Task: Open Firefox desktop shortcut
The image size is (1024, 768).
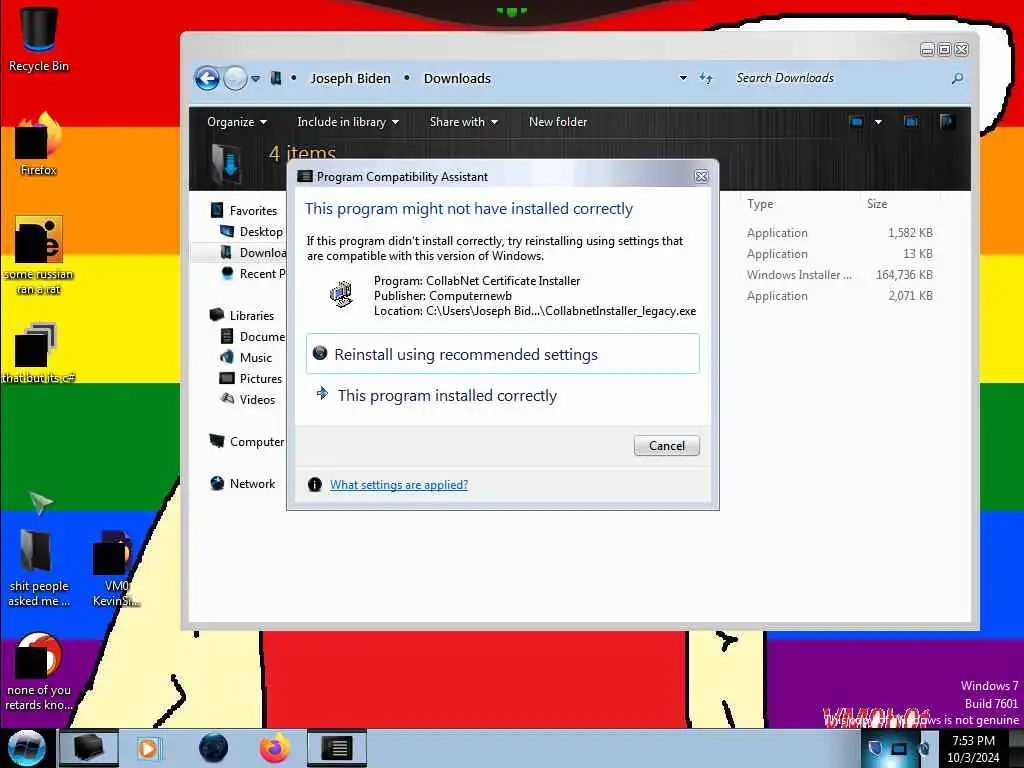Action: point(38,144)
